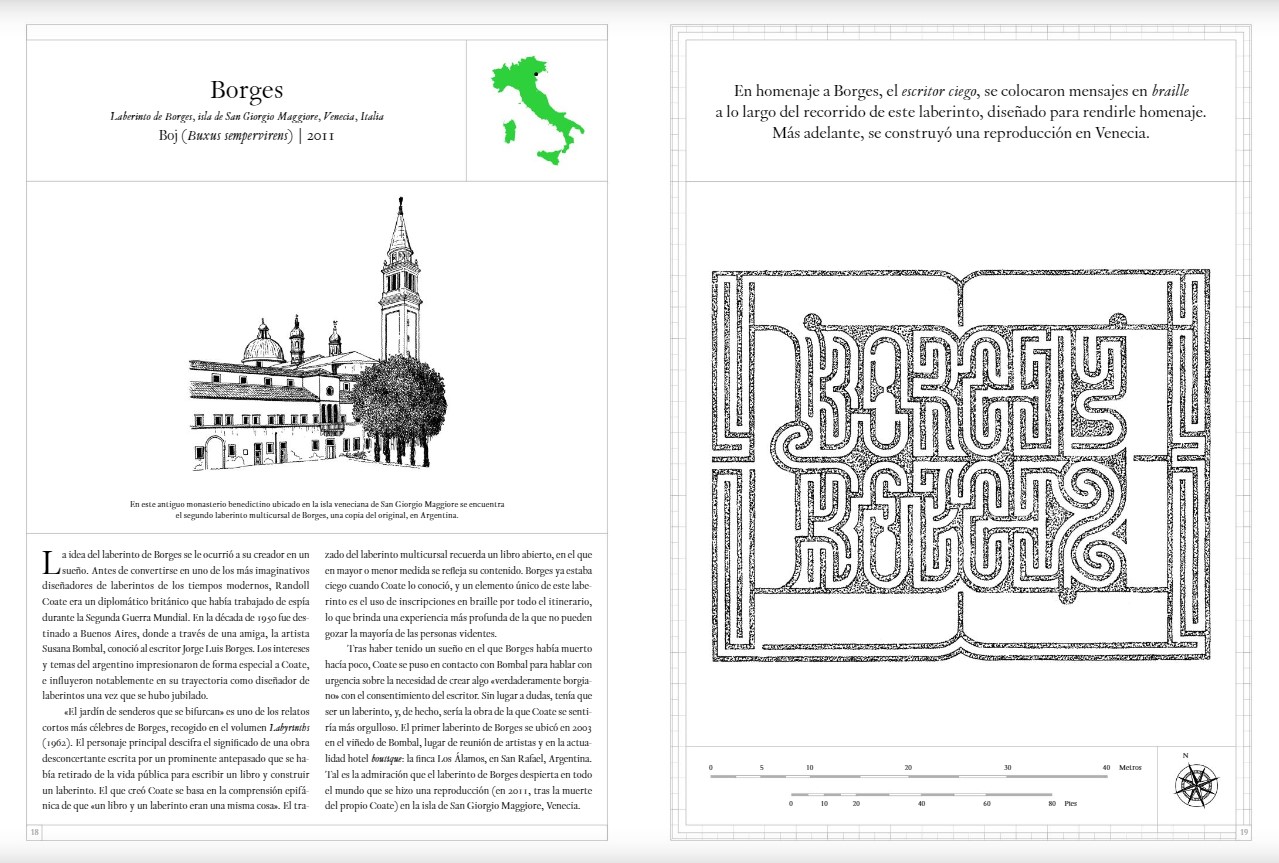Click the bell tower in the monastery drawing
The width and height of the screenshot is (1279, 863).
(x=399, y=280)
